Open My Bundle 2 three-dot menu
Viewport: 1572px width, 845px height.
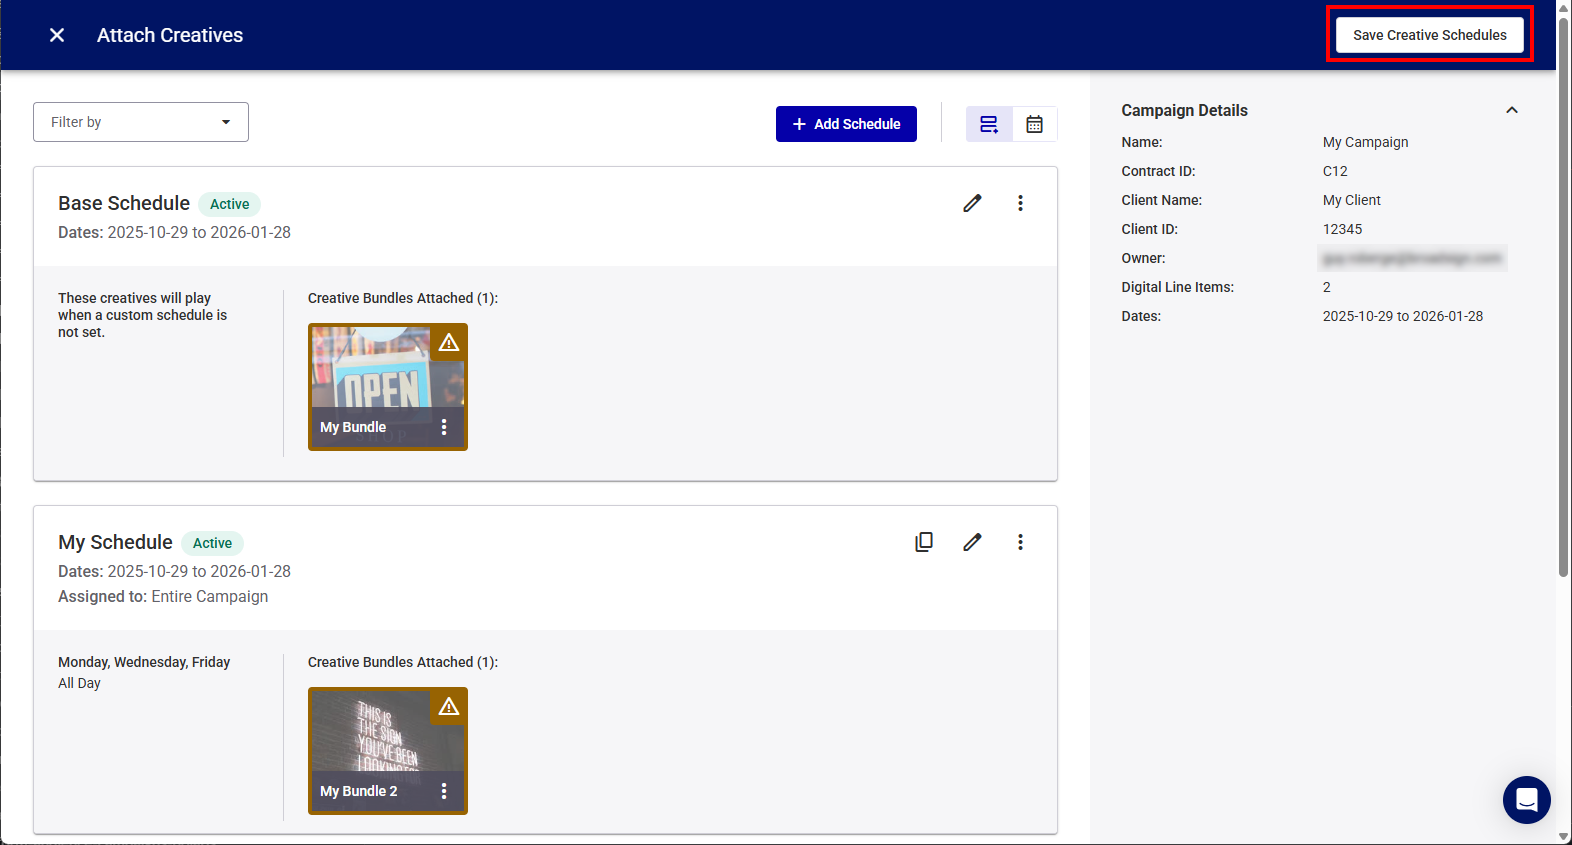[x=444, y=791]
